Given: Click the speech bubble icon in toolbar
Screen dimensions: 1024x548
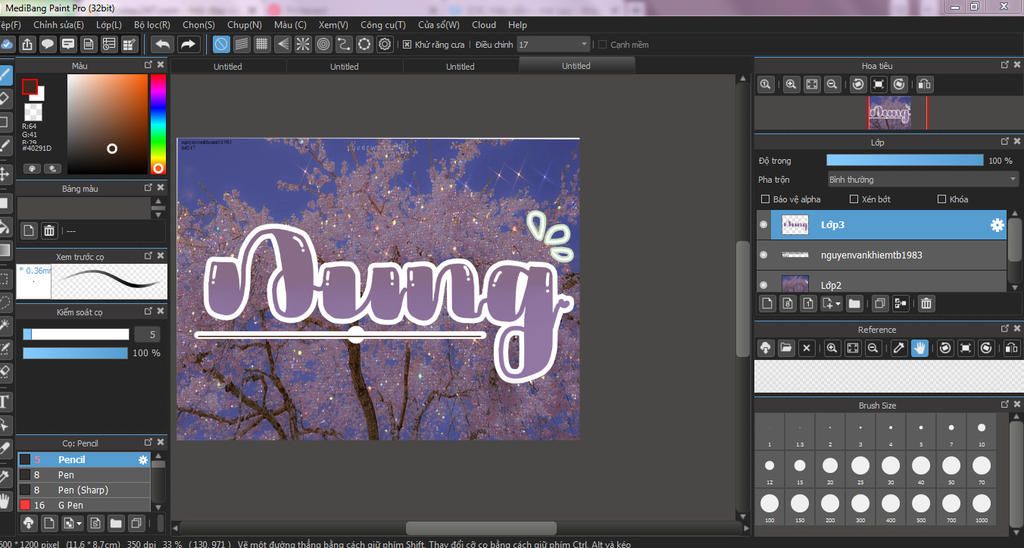Looking at the screenshot, I should coord(47,44).
